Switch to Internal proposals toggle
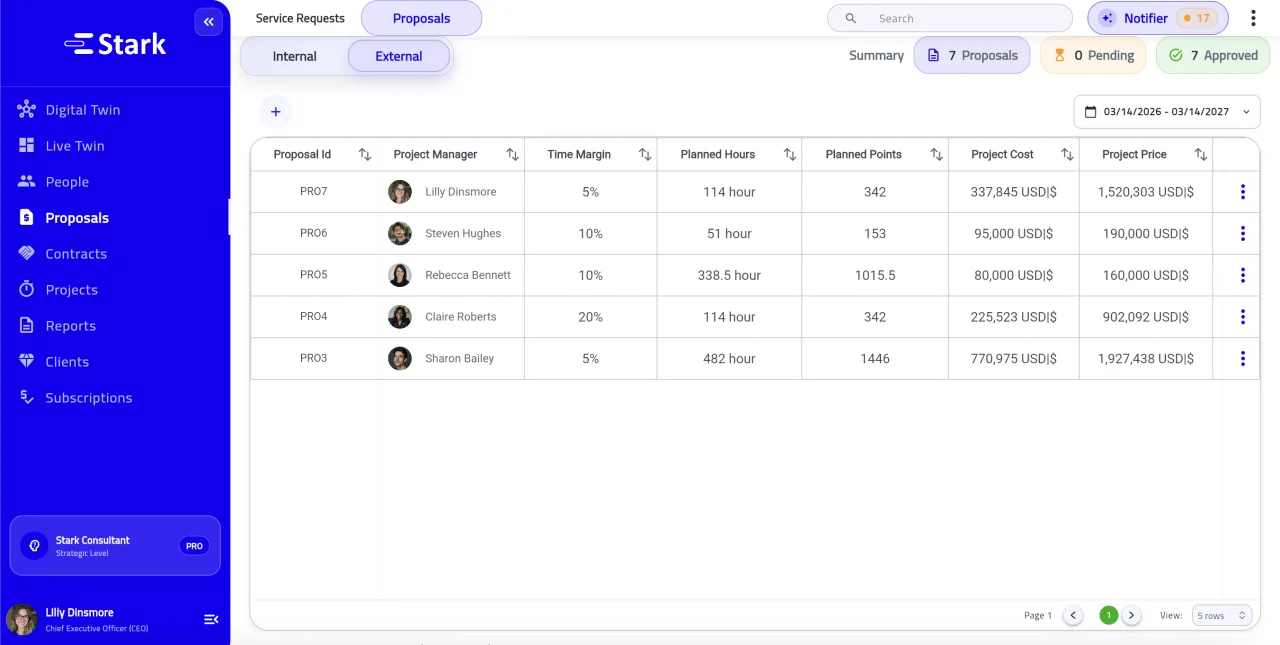 pyautogui.click(x=294, y=57)
